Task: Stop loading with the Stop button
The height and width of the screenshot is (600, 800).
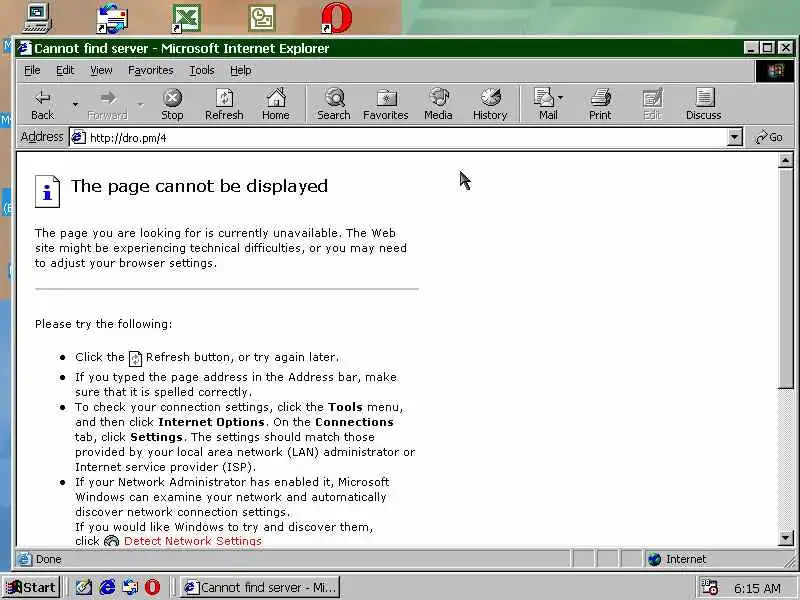Action: (x=172, y=105)
